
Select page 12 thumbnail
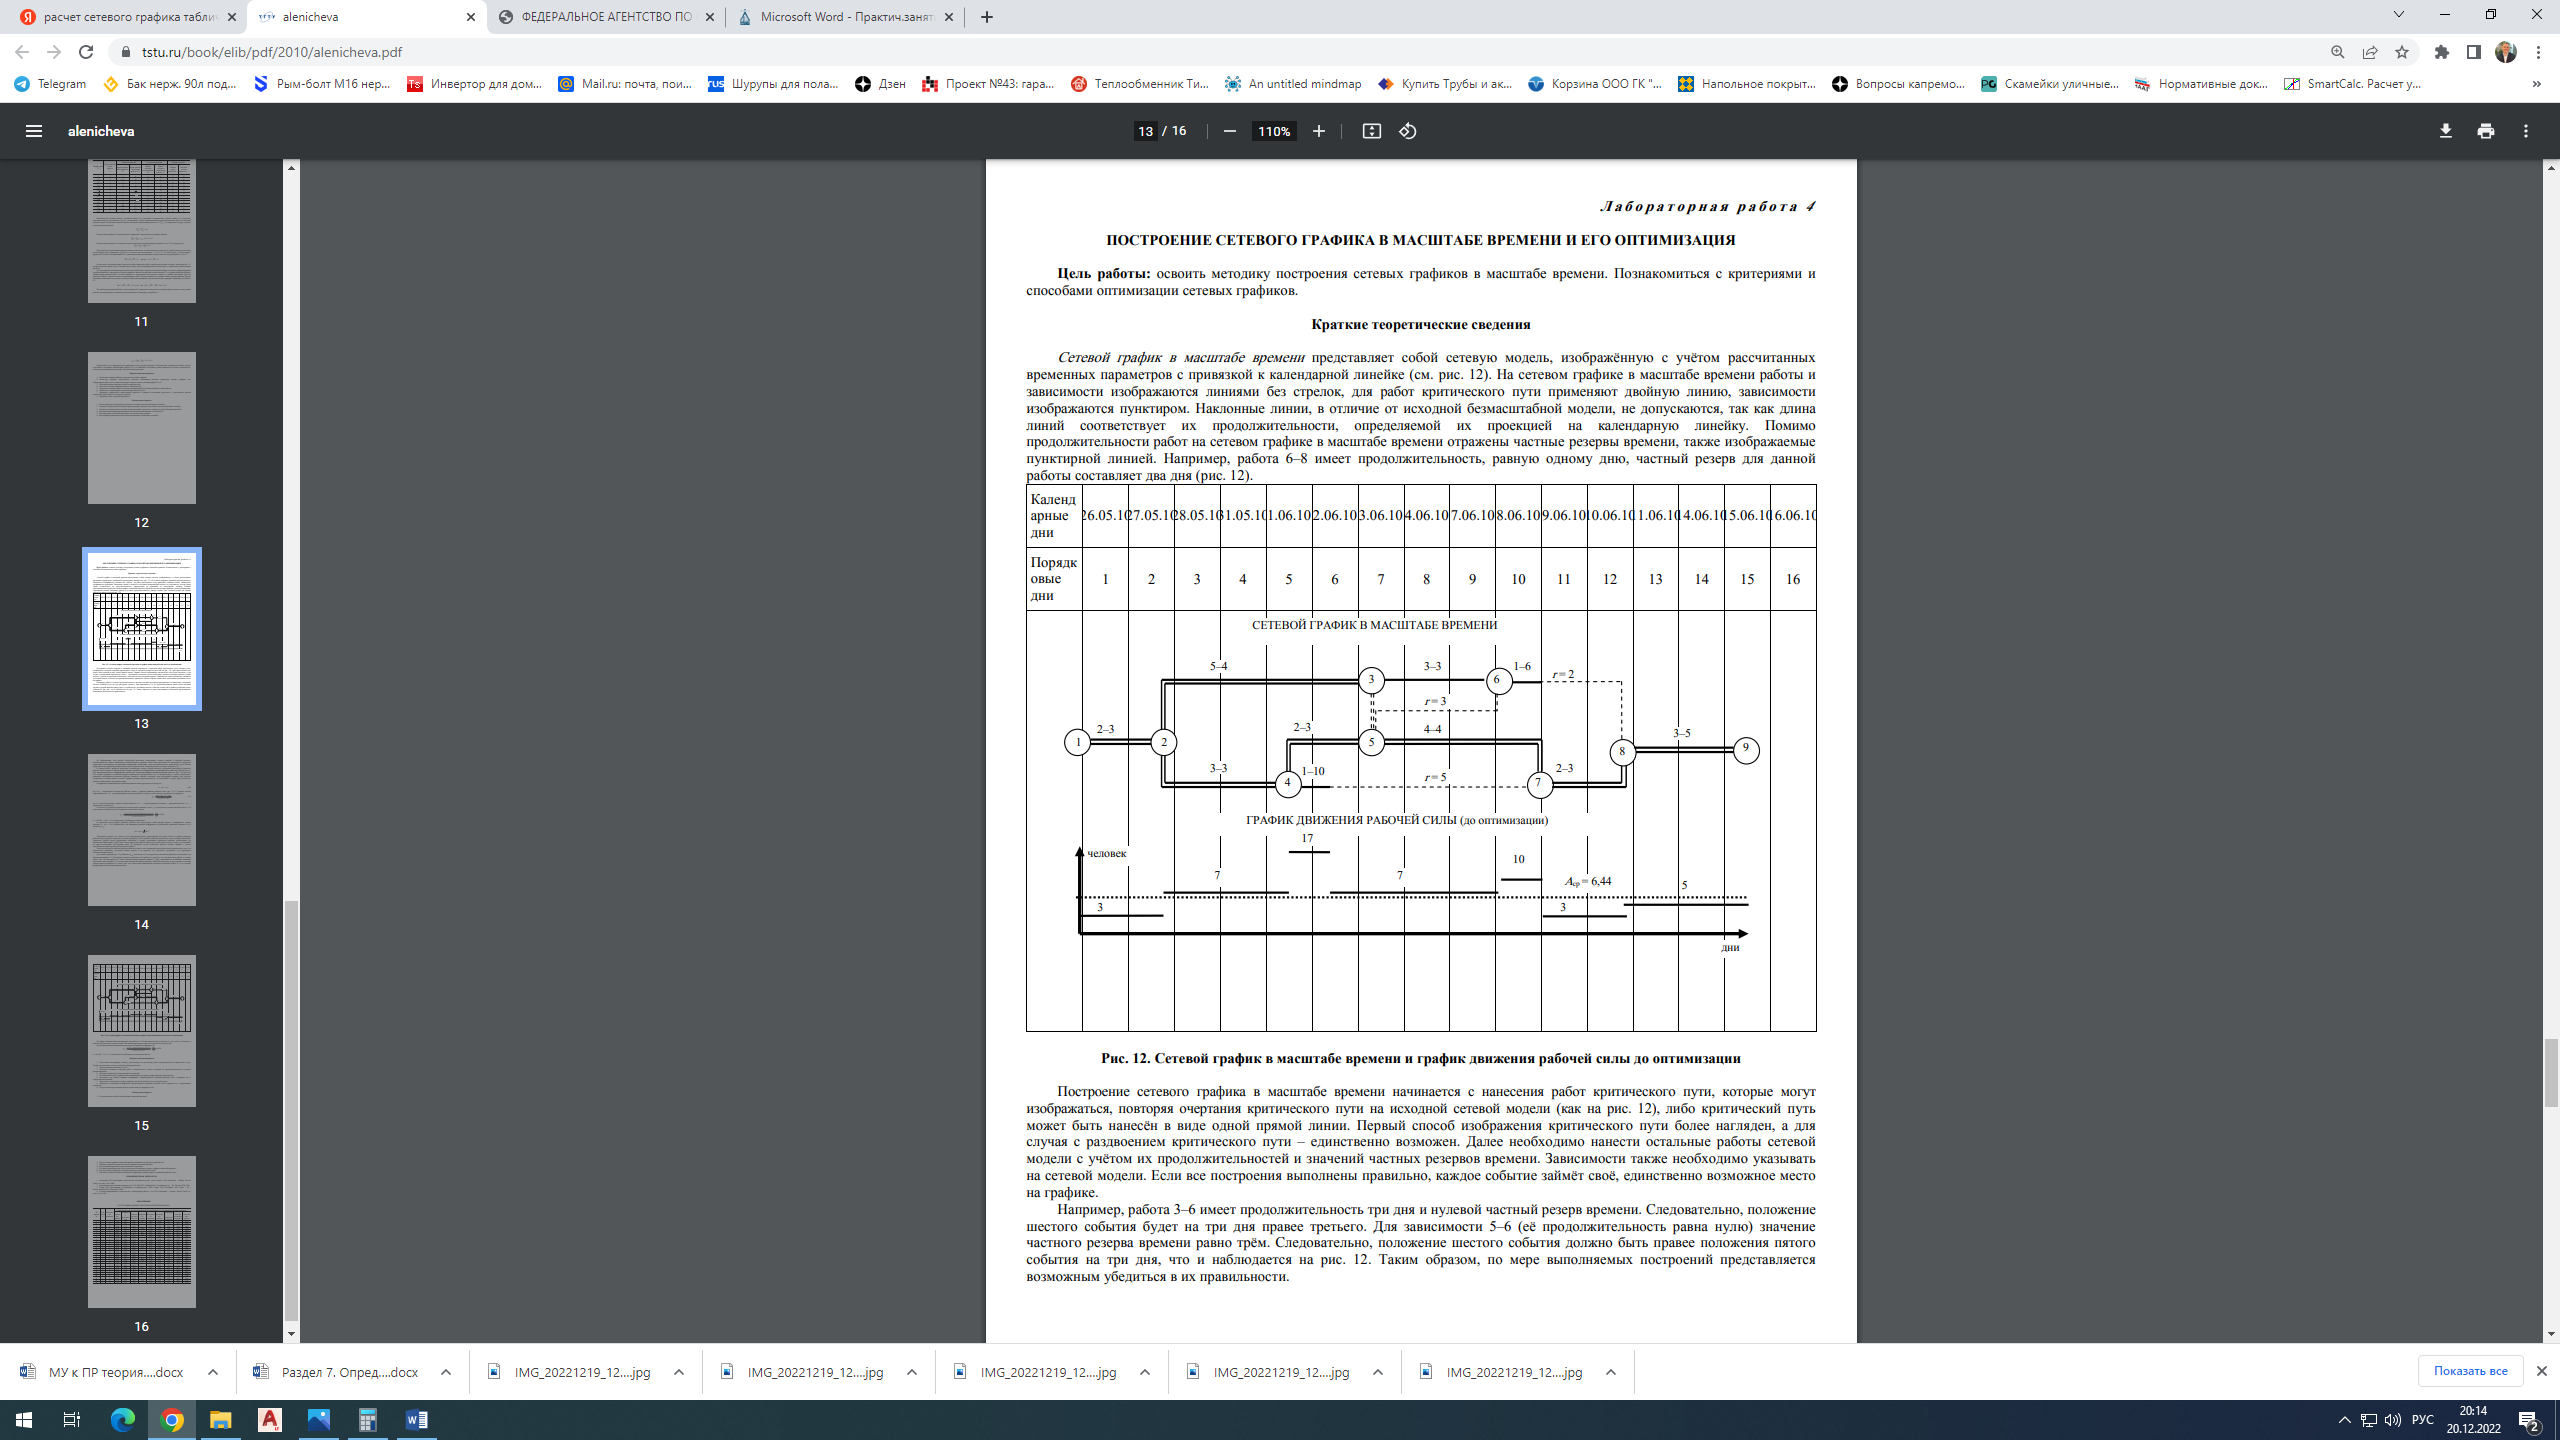click(142, 428)
